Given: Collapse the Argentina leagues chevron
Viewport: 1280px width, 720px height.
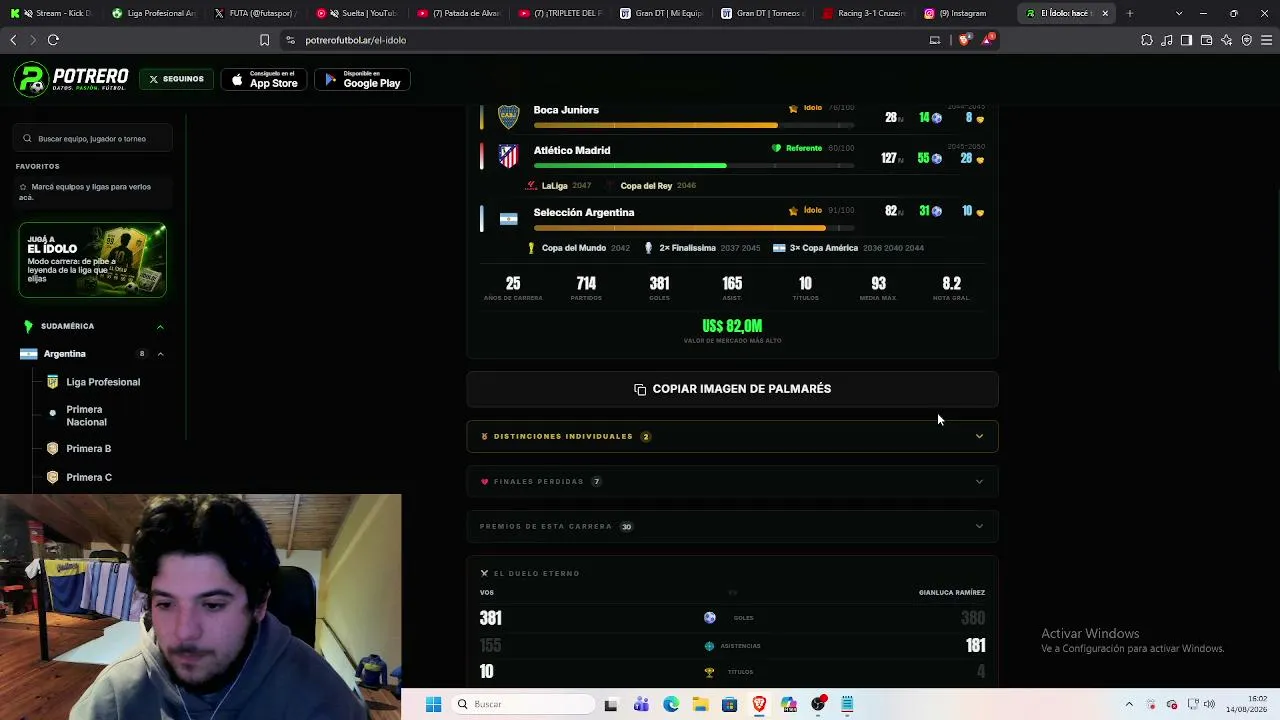Looking at the screenshot, I should (160, 354).
